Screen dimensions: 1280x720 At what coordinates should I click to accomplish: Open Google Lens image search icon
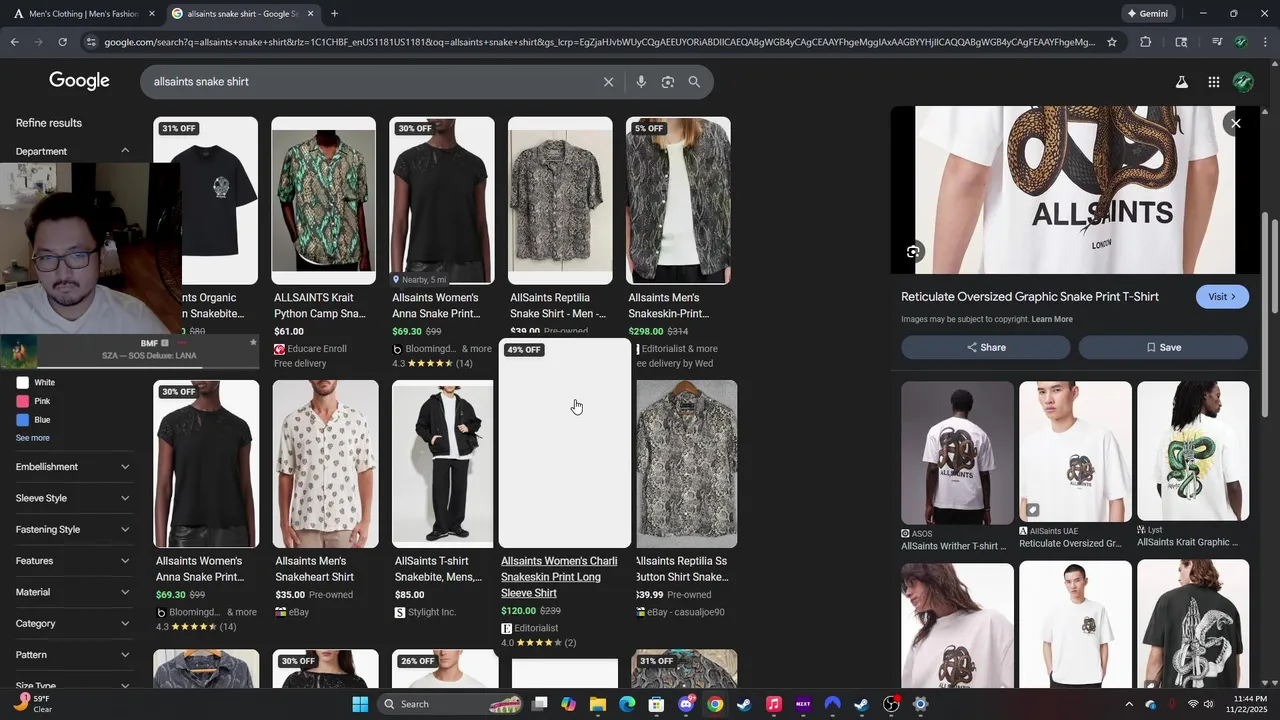point(668,82)
